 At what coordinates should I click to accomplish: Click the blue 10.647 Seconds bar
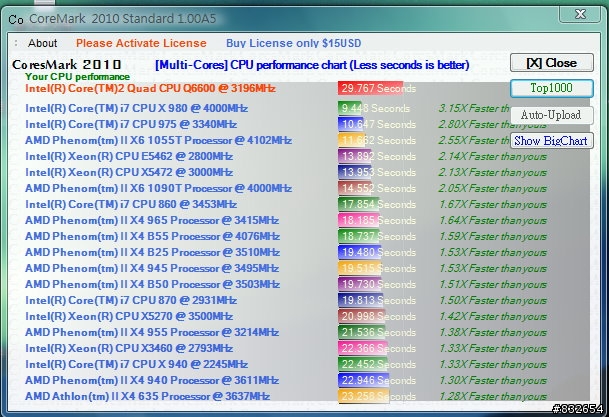(x=350, y=124)
